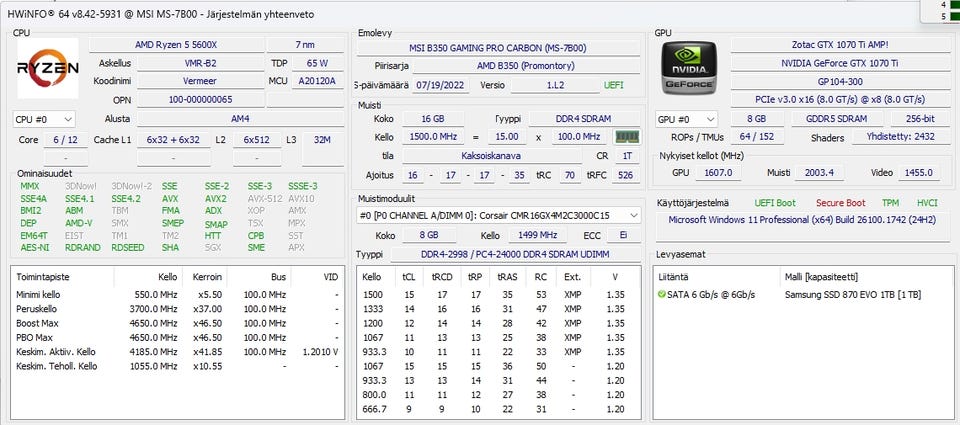Click the AMD Ryzen logo
The image size is (960, 425).
pos(47,68)
